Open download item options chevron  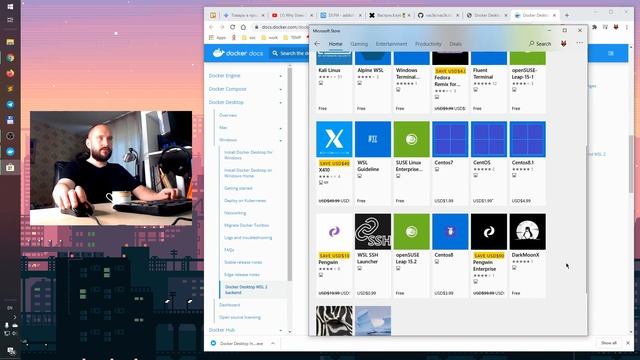point(273,344)
